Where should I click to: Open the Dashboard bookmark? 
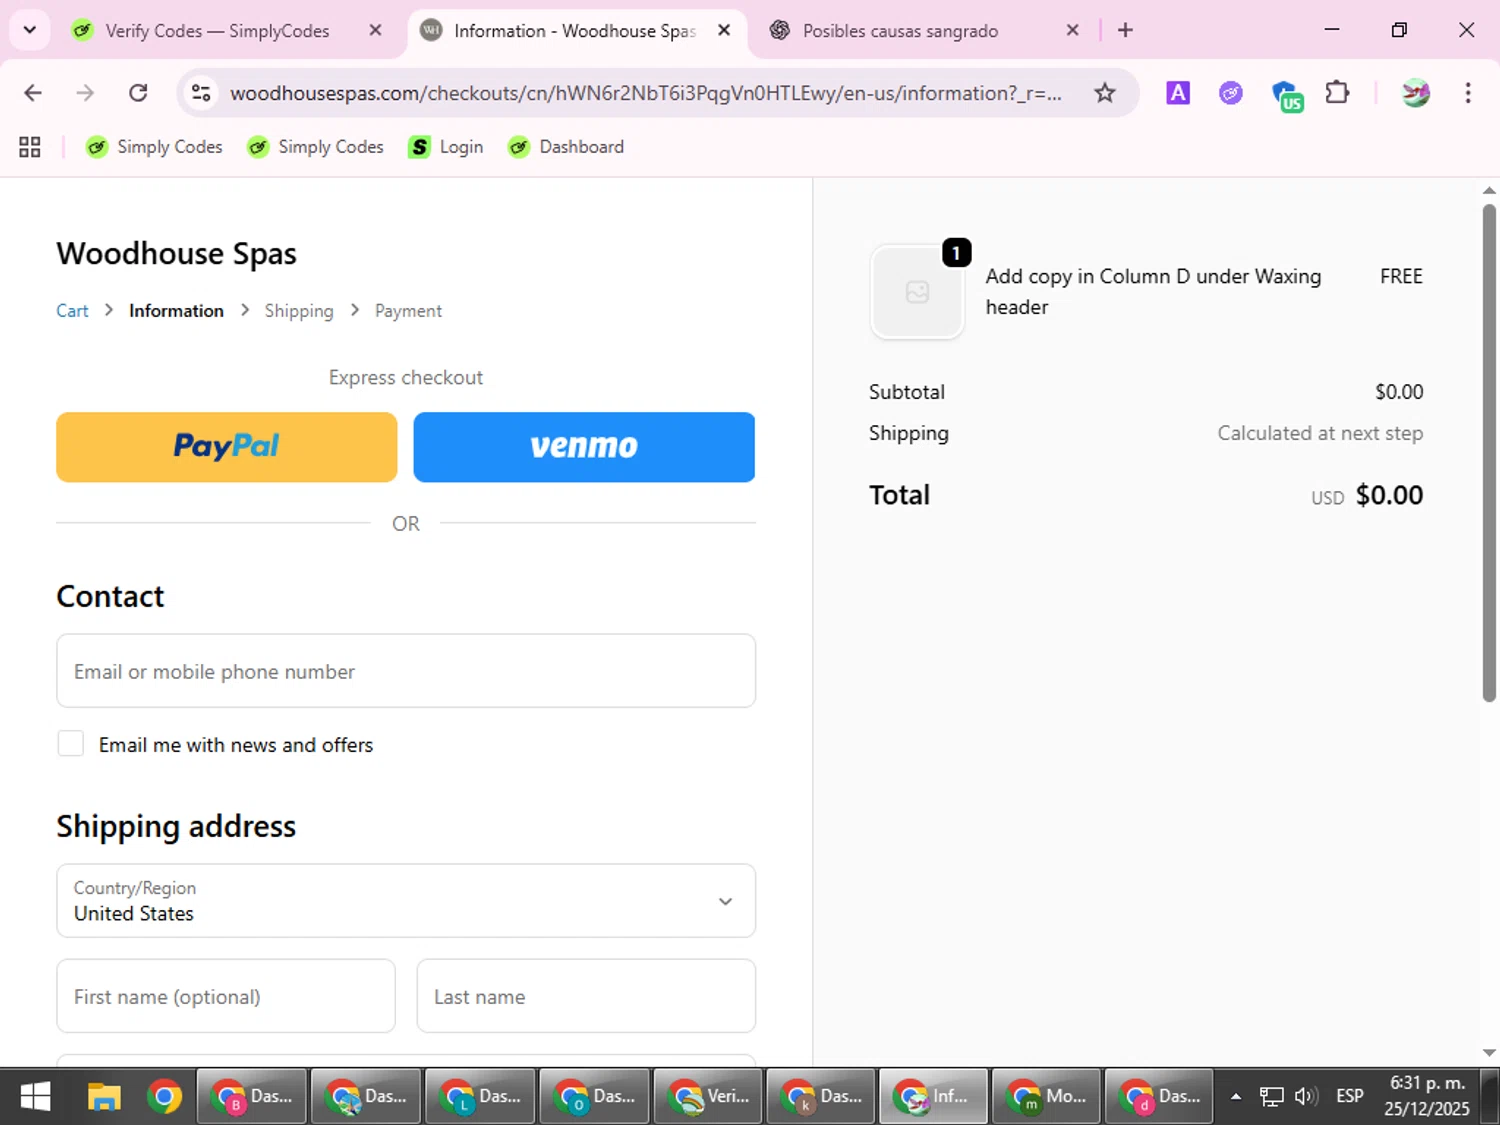[x=566, y=147]
